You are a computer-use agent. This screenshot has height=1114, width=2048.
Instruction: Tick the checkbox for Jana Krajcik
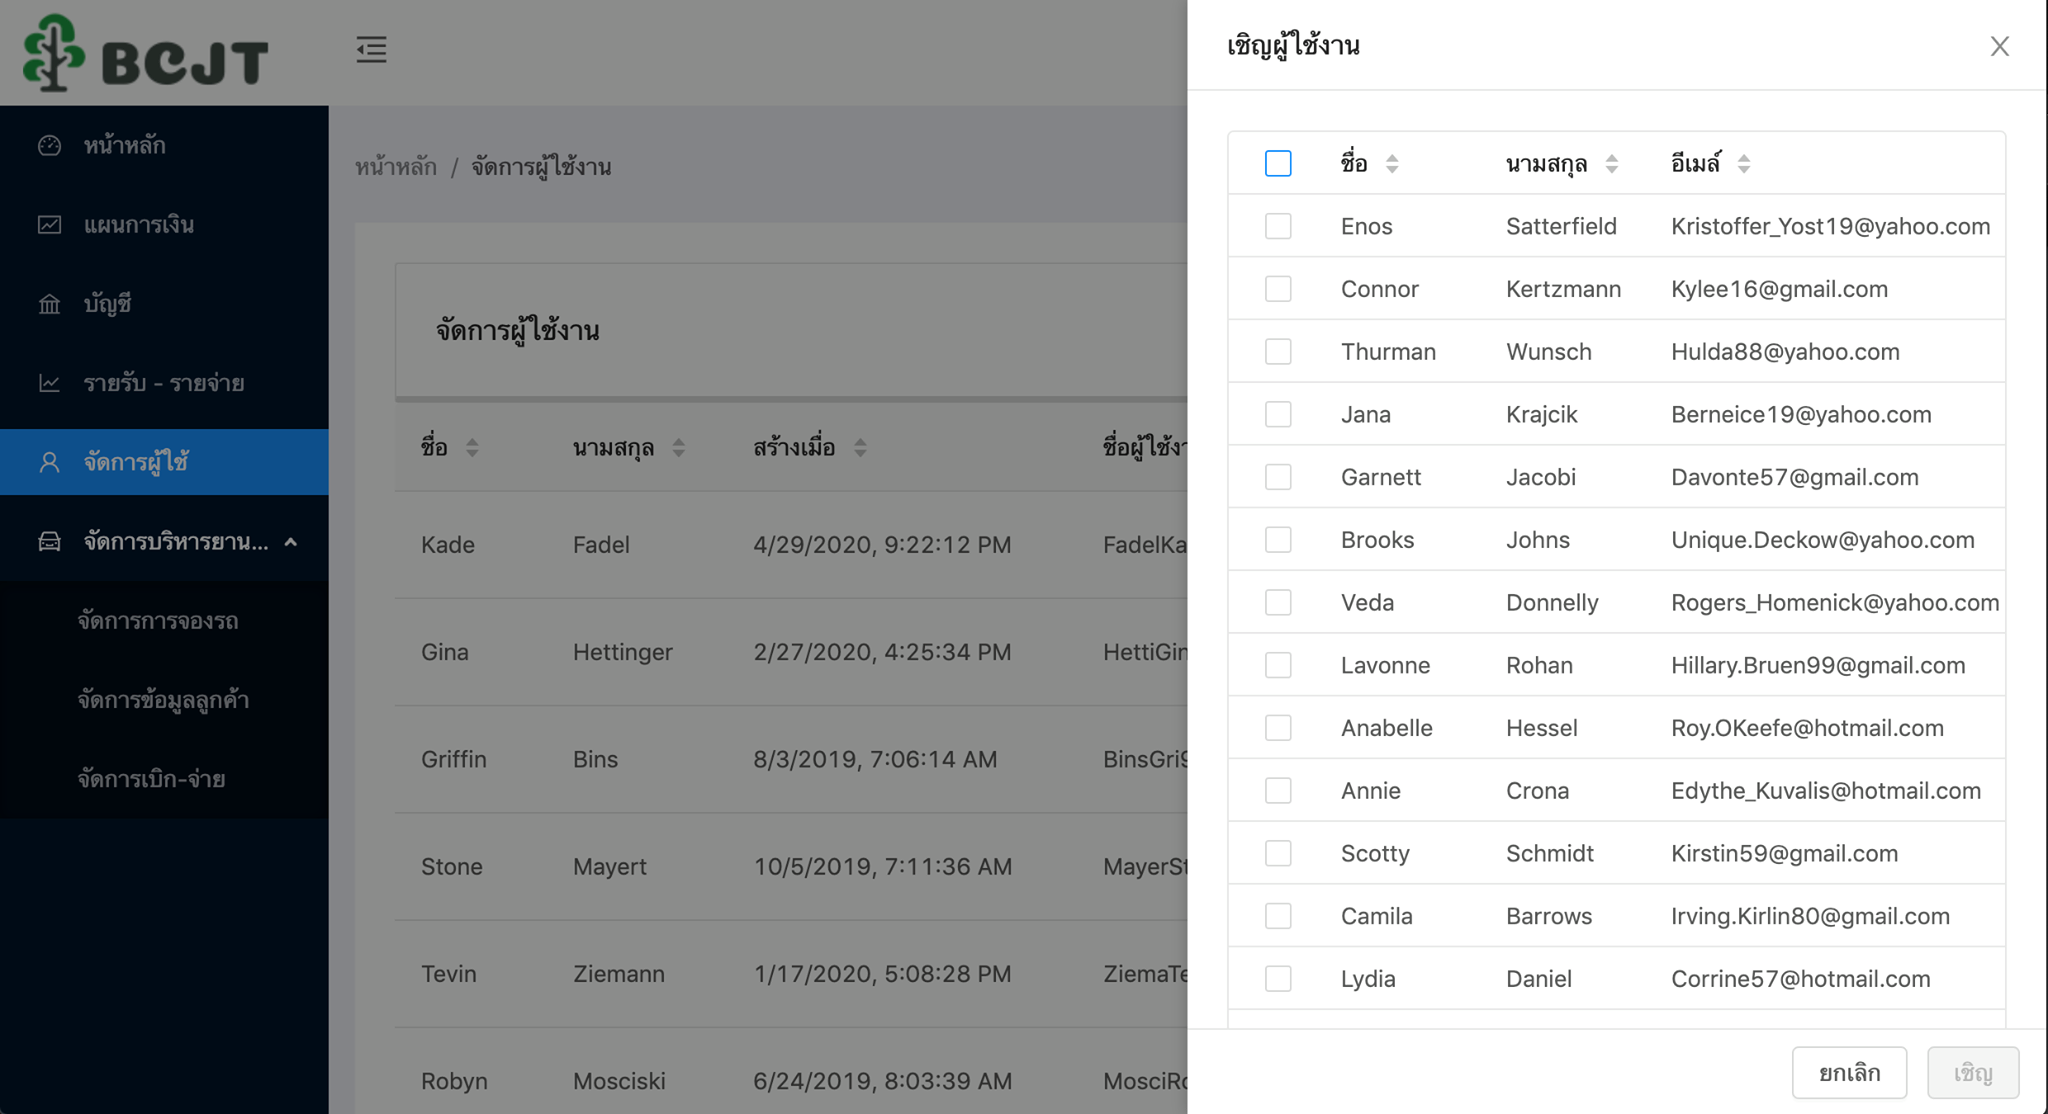[x=1278, y=414]
